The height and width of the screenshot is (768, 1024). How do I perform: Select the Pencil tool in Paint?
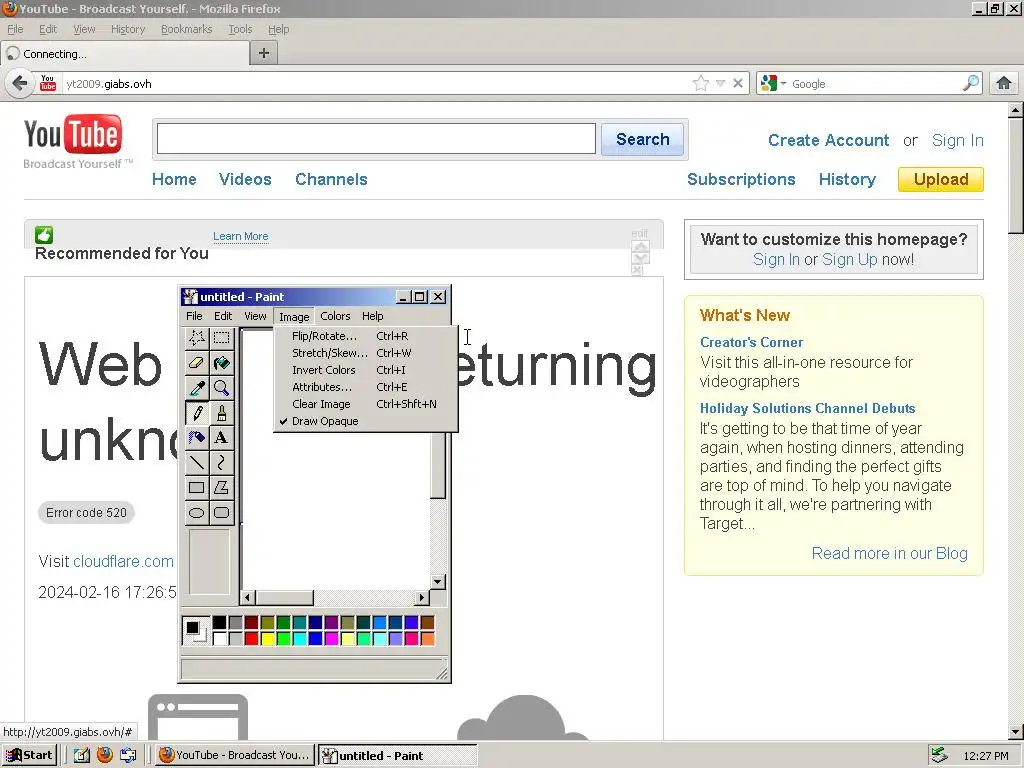pyautogui.click(x=197, y=413)
